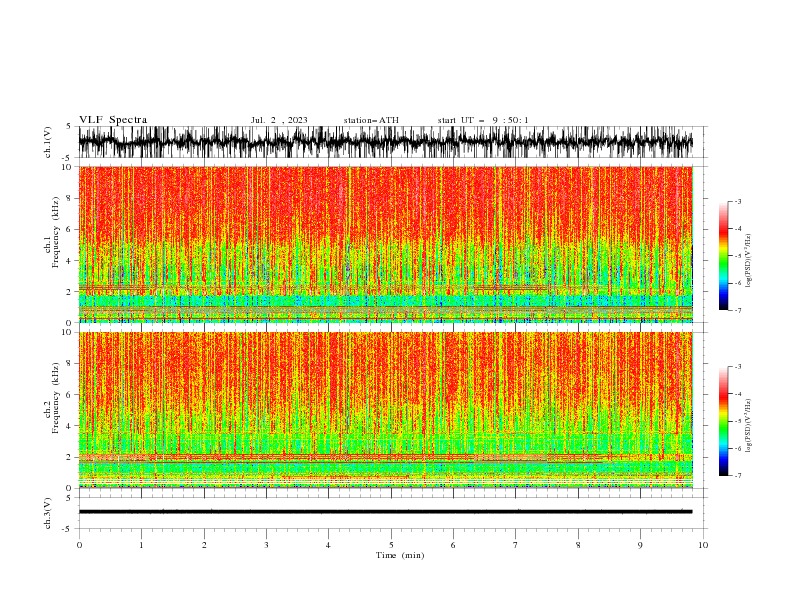Click the "-7" label on ch.2 colorbar
This screenshot has width=792, height=612.
click(x=737, y=476)
